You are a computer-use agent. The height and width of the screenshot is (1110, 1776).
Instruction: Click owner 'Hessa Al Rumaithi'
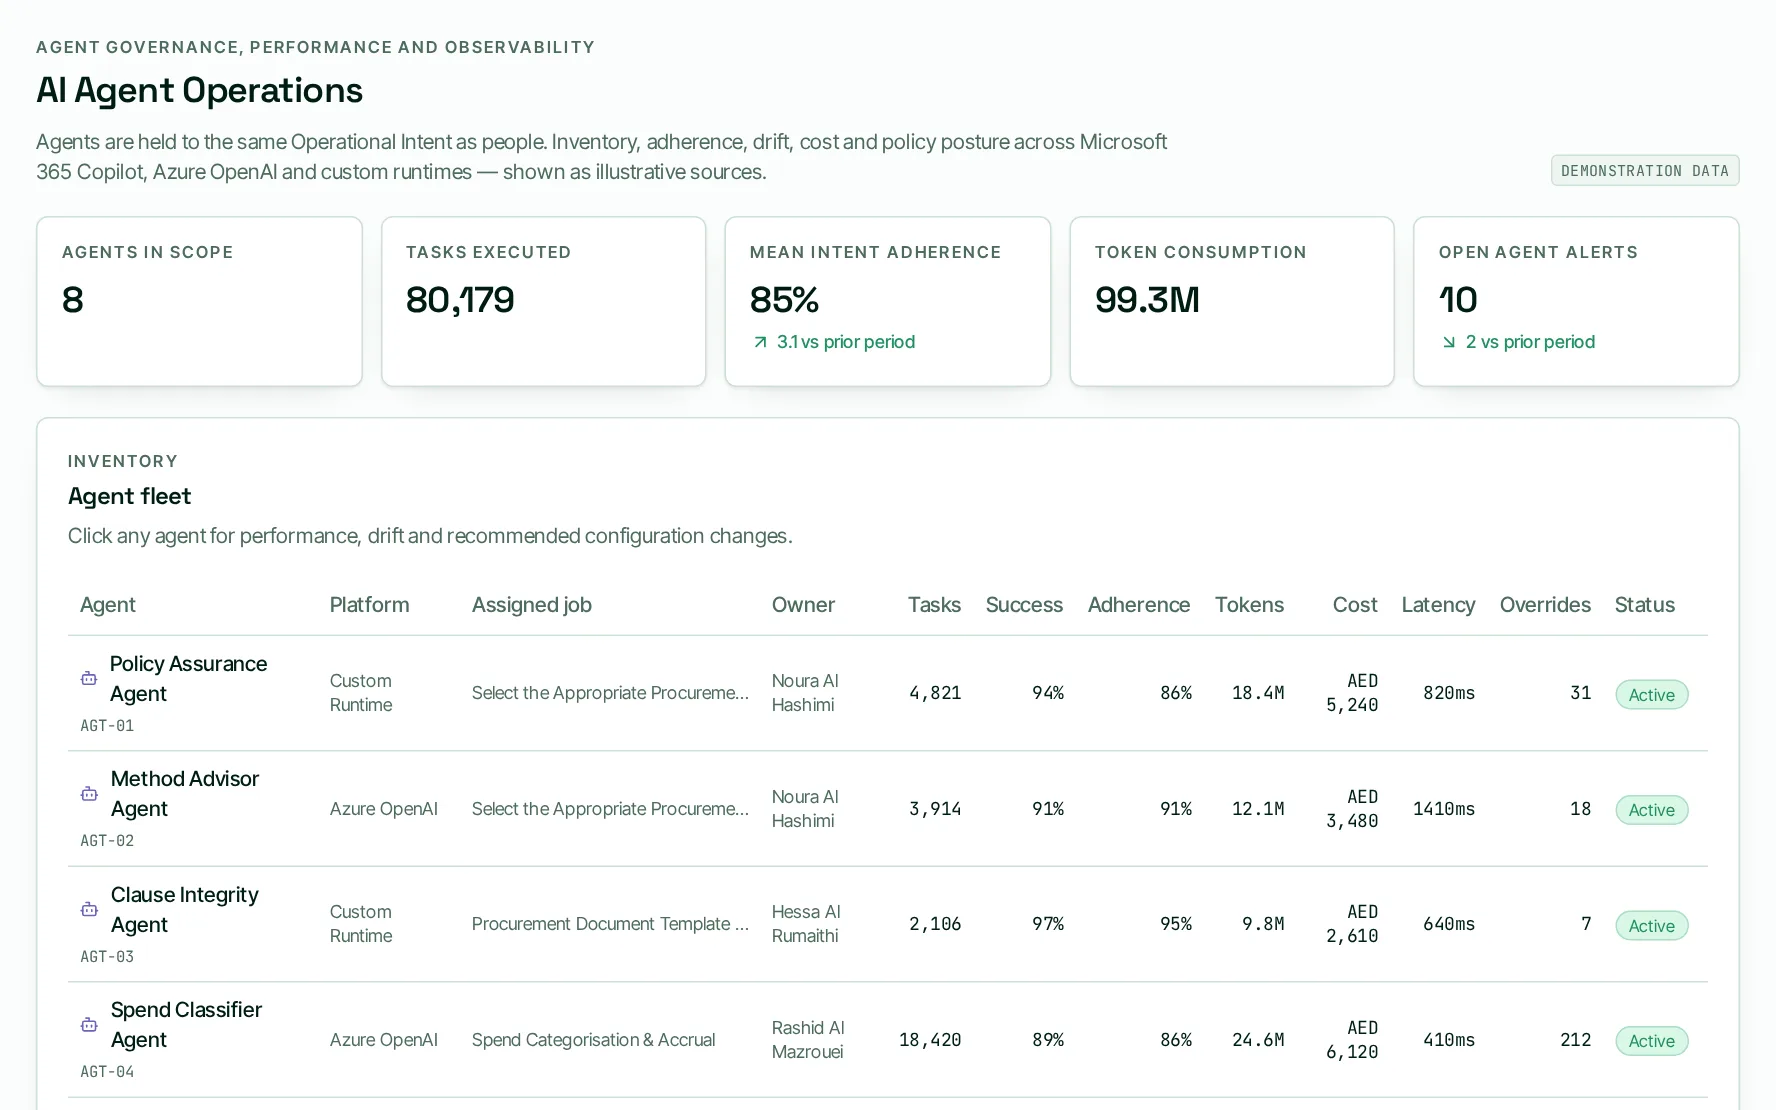806,924
